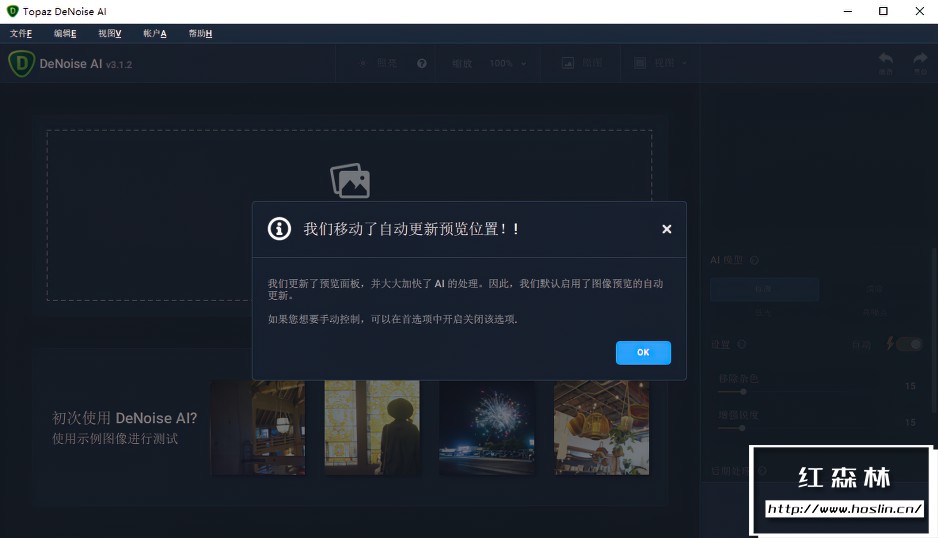
Task: Minimize the Topaz DeNoise AI window
Action: pyautogui.click(x=848, y=11)
